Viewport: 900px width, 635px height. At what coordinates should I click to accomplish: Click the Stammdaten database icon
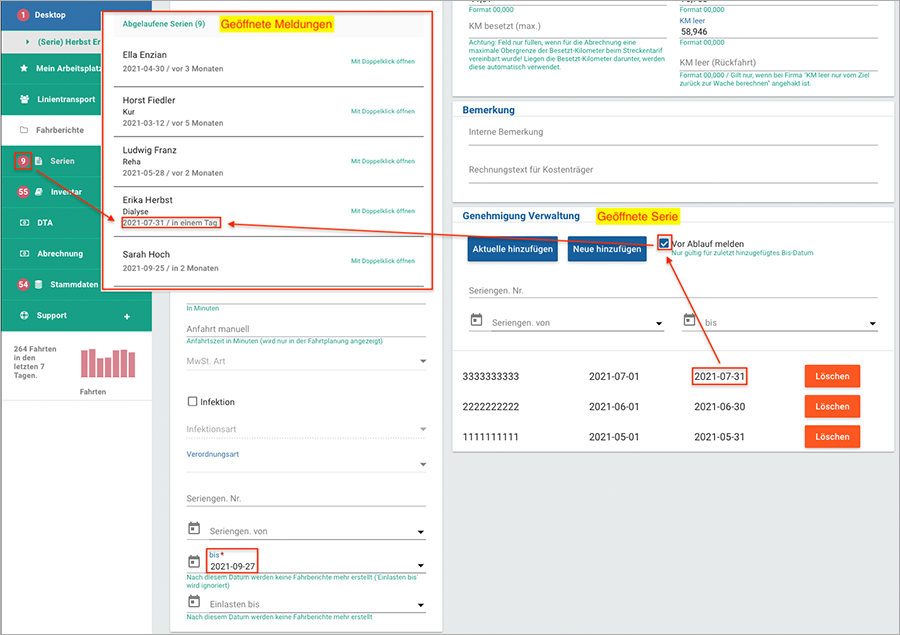pos(39,285)
